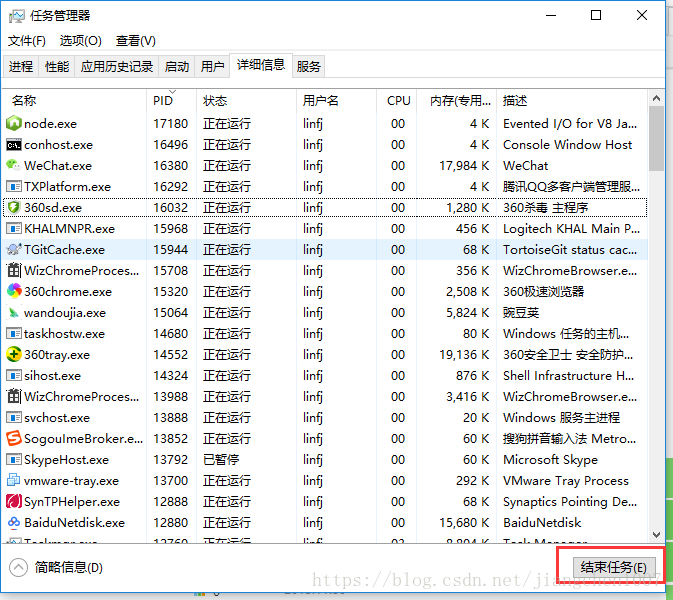Select the TGitCache.exe tortoise icon
The width and height of the screenshot is (673, 600).
click(x=14, y=250)
